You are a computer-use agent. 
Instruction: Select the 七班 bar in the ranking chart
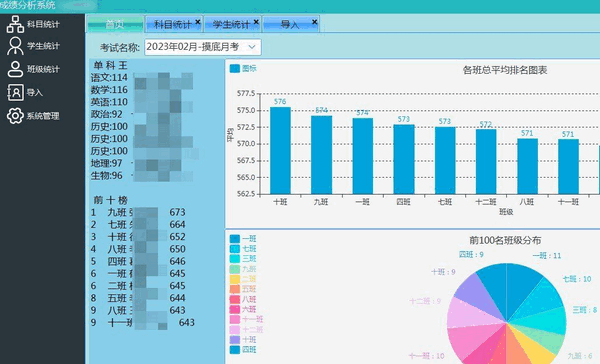coord(445,160)
